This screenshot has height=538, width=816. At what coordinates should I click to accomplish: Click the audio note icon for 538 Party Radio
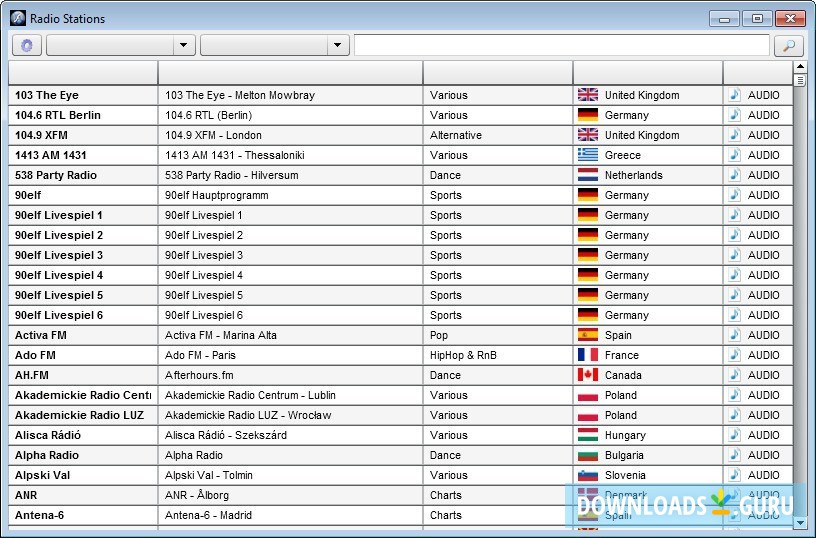734,175
